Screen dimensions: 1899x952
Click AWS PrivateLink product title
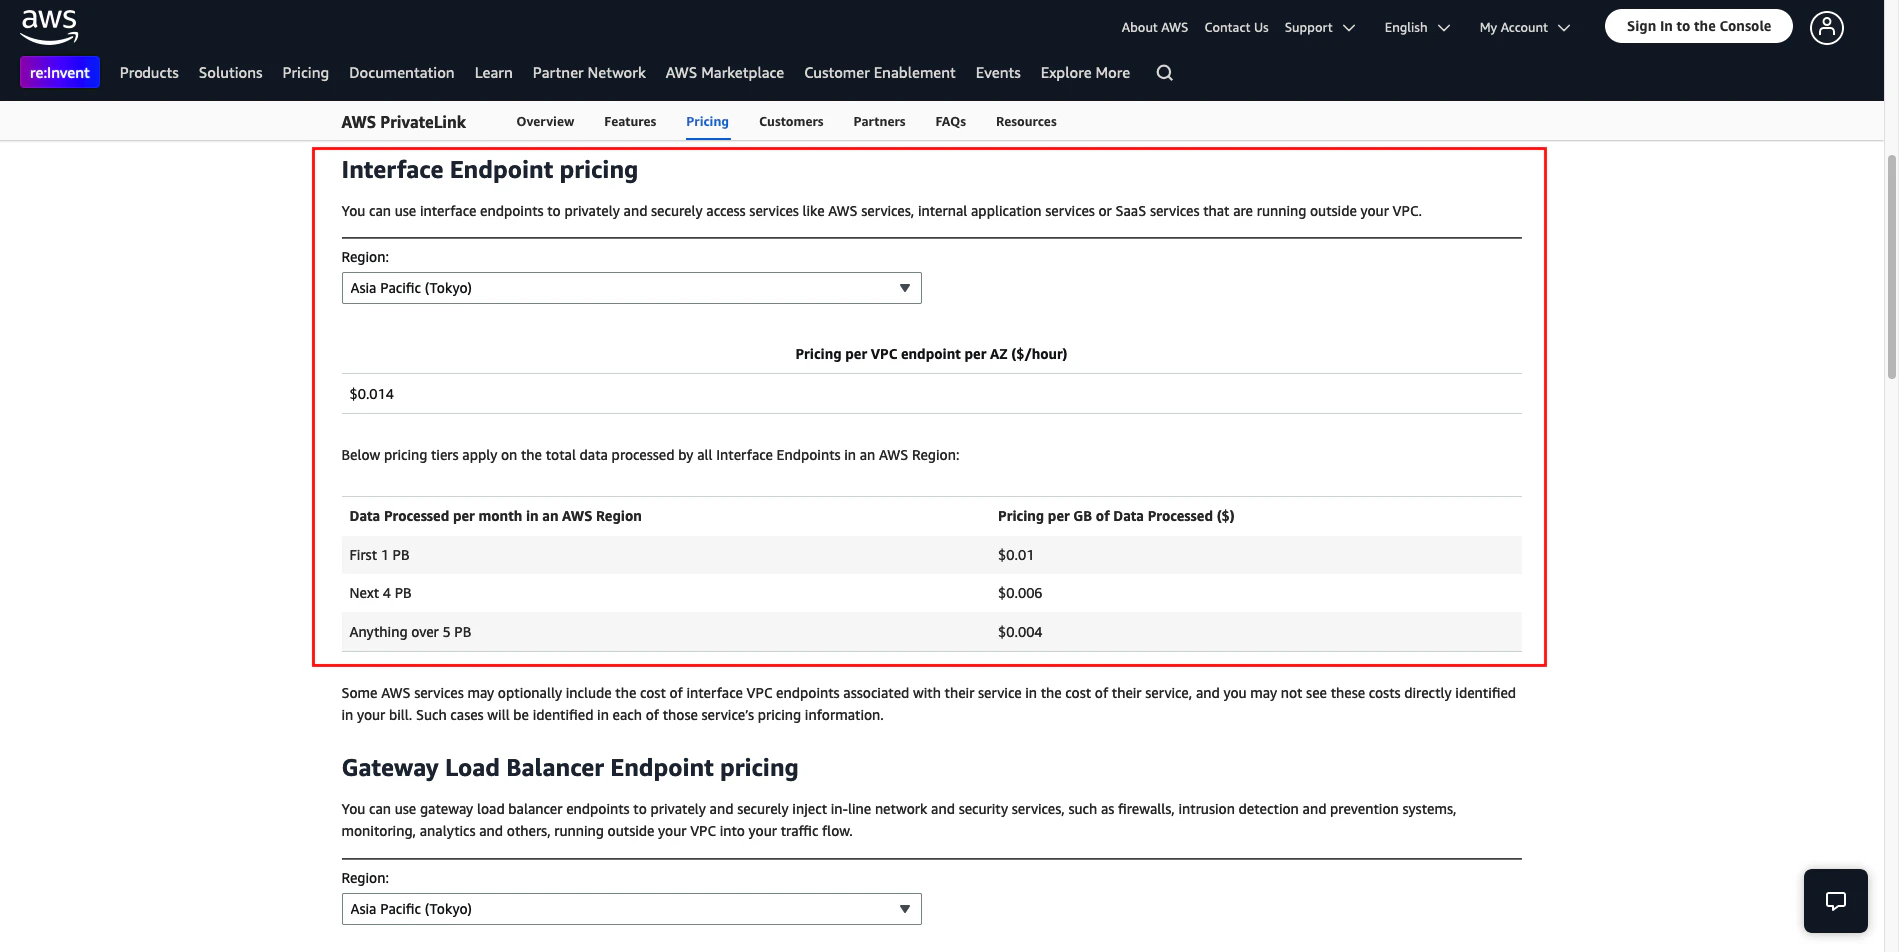point(403,122)
